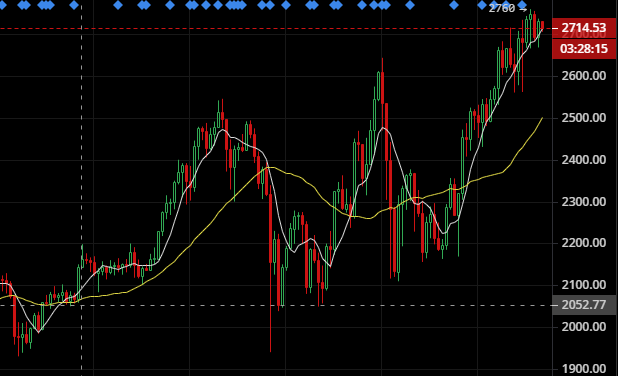The height and width of the screenshot is (376, 618).
Task: Click the 2200.00 price axis label
Action: click(584, 243)
